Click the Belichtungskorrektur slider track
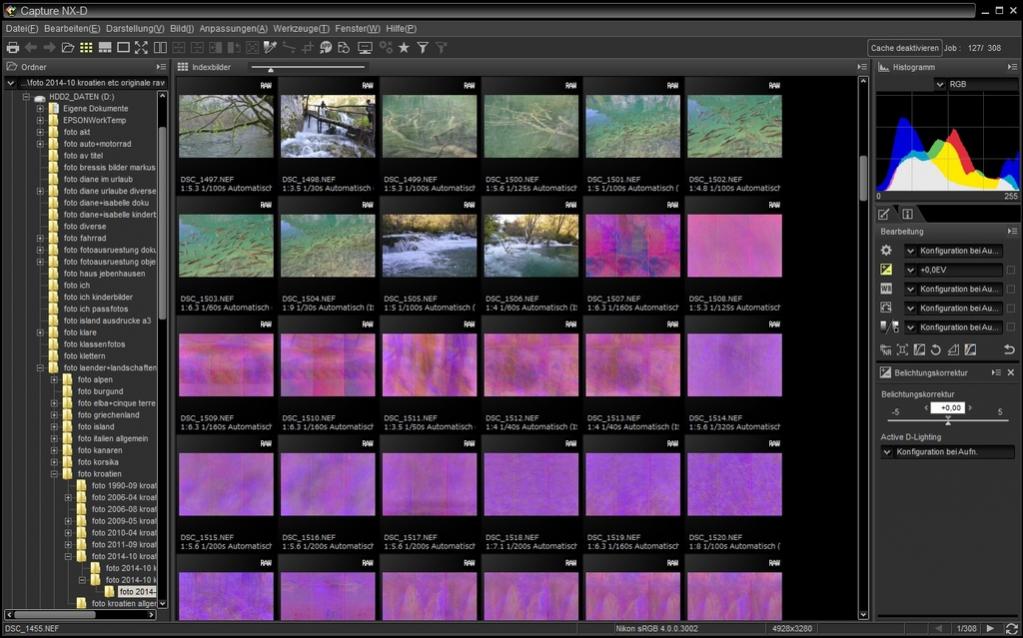The width and height of the screenshot is (1023, 638). click(x=948, y=421)
